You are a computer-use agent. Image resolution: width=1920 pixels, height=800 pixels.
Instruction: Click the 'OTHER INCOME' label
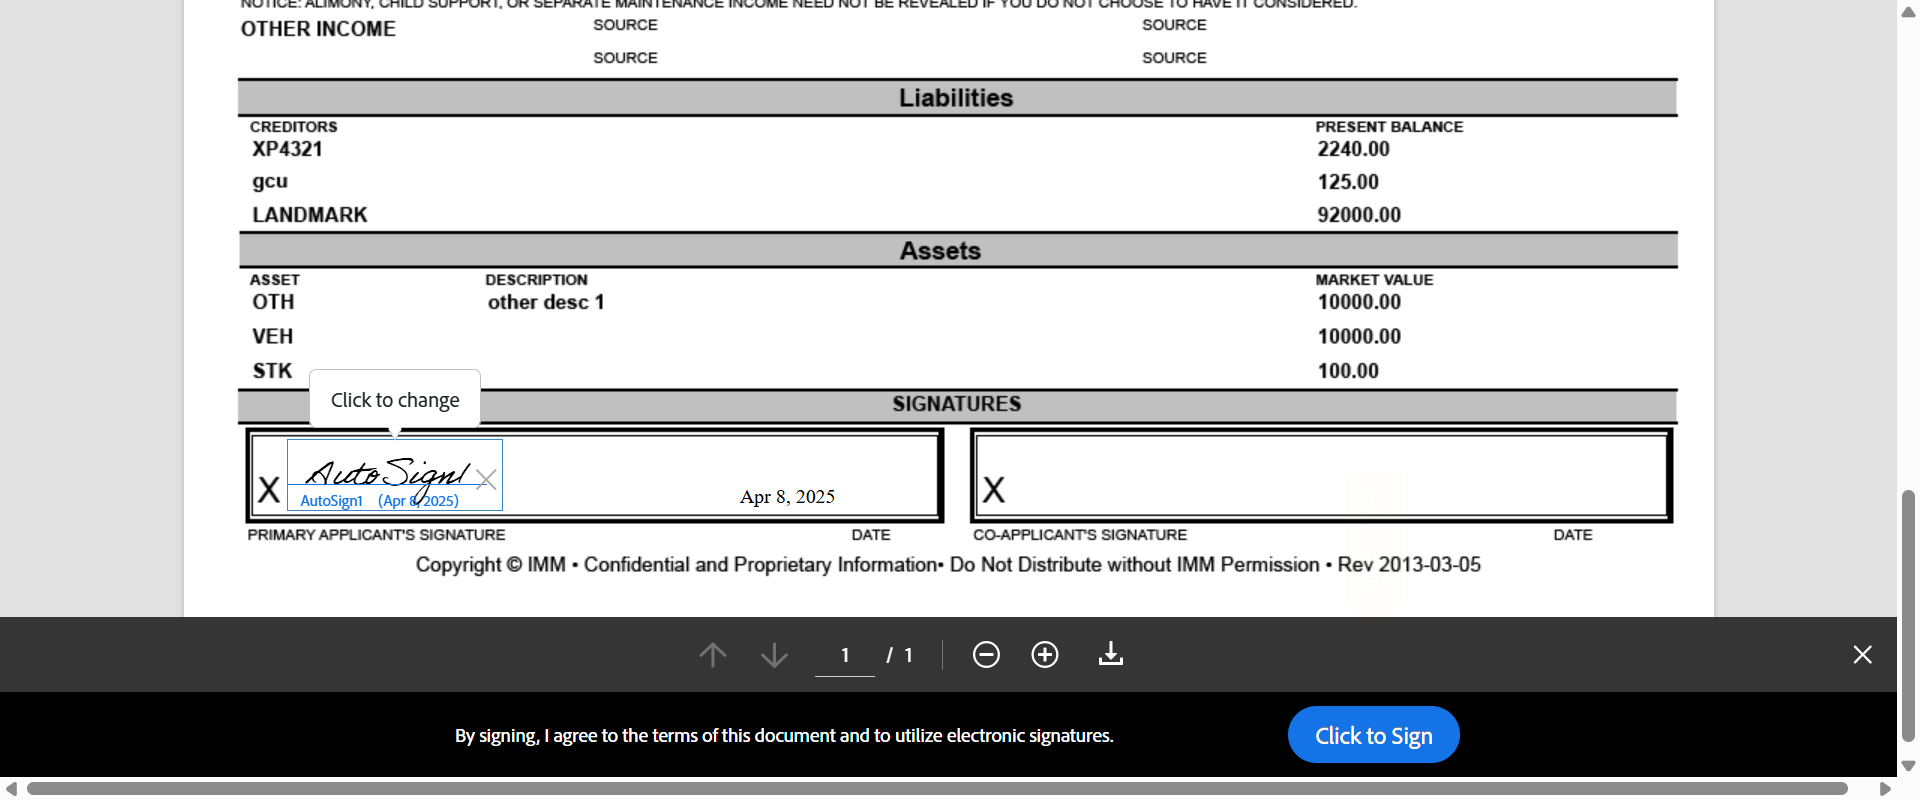[x=318, y=29]
